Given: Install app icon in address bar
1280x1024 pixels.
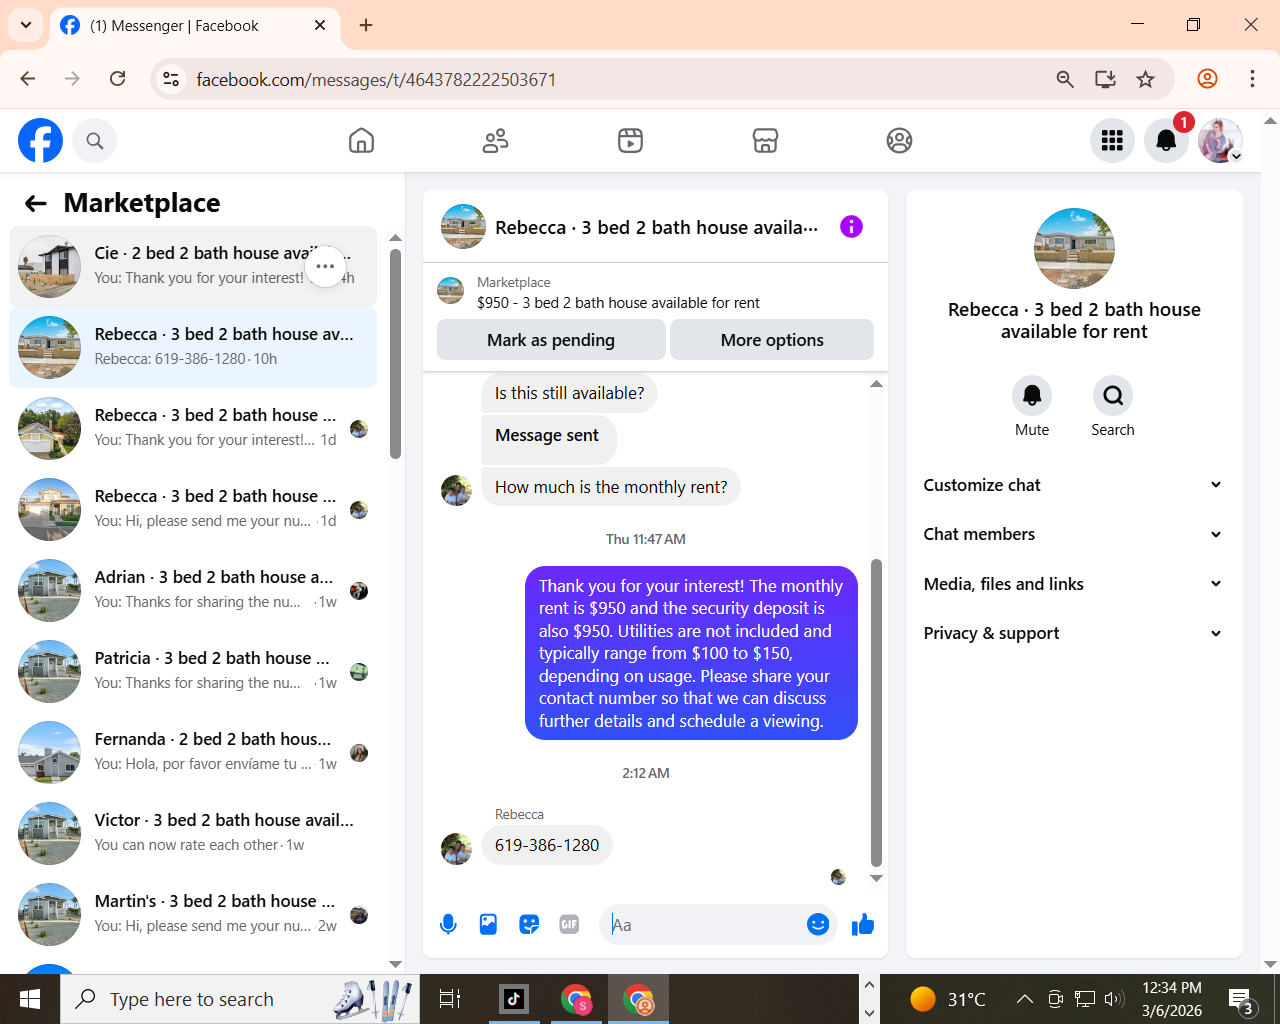Looking at the screenshot, I should [1105, 79].
